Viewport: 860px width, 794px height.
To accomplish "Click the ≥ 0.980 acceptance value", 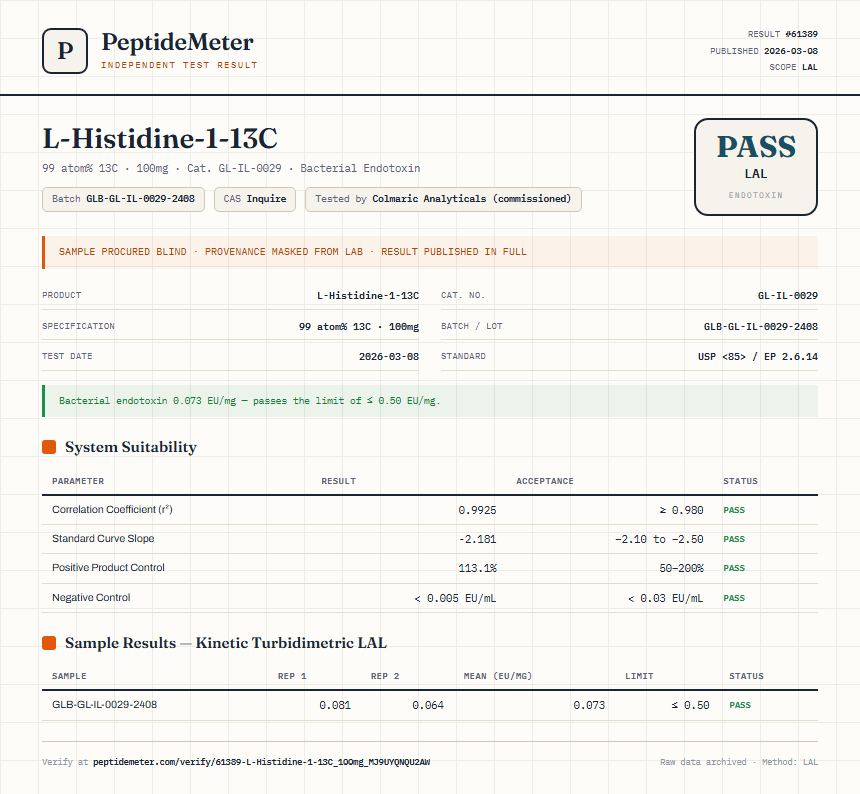I will 681,510.
